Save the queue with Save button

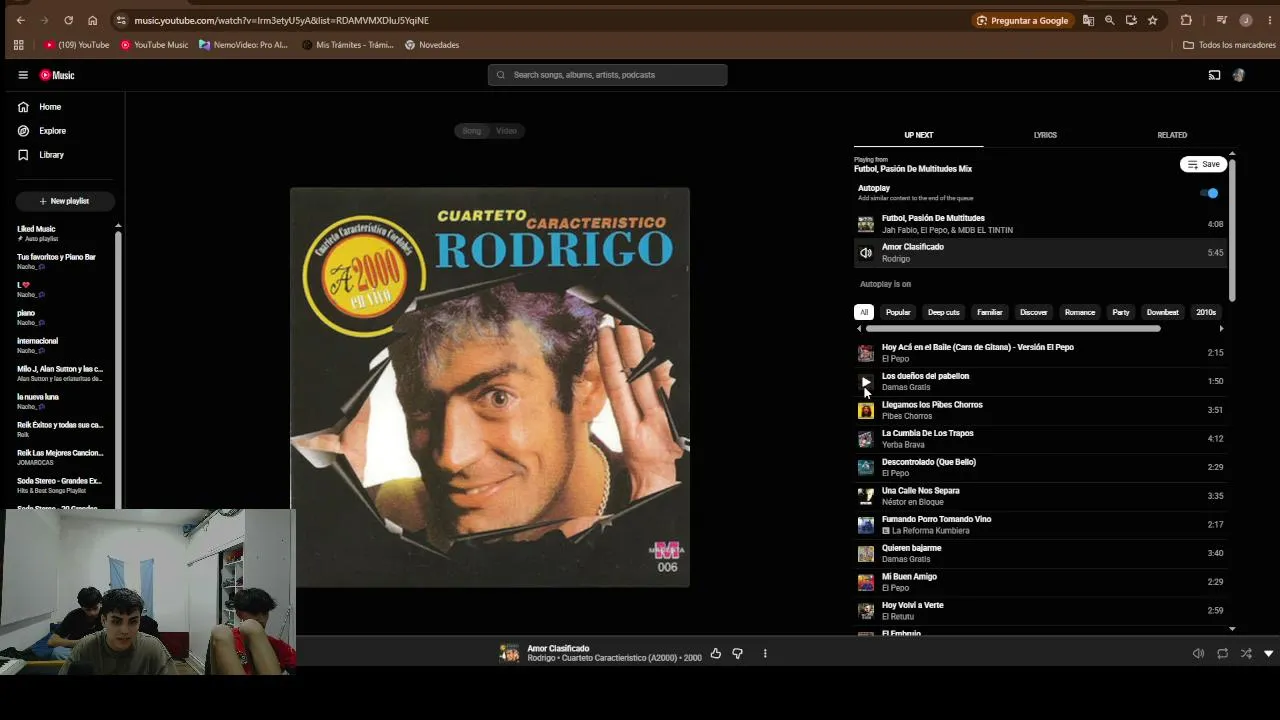(x=1203, y=164)
